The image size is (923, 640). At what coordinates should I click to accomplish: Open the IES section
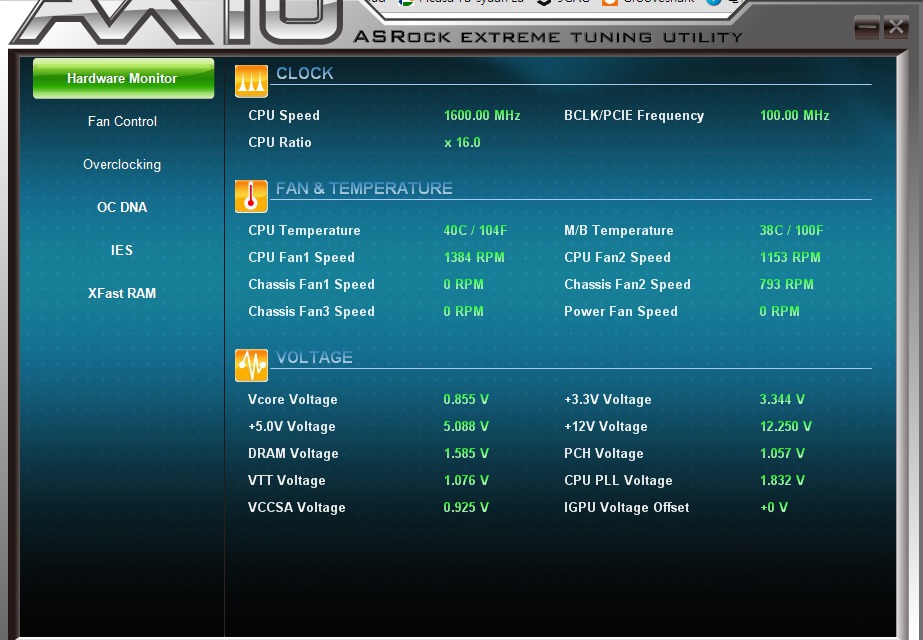122,250
